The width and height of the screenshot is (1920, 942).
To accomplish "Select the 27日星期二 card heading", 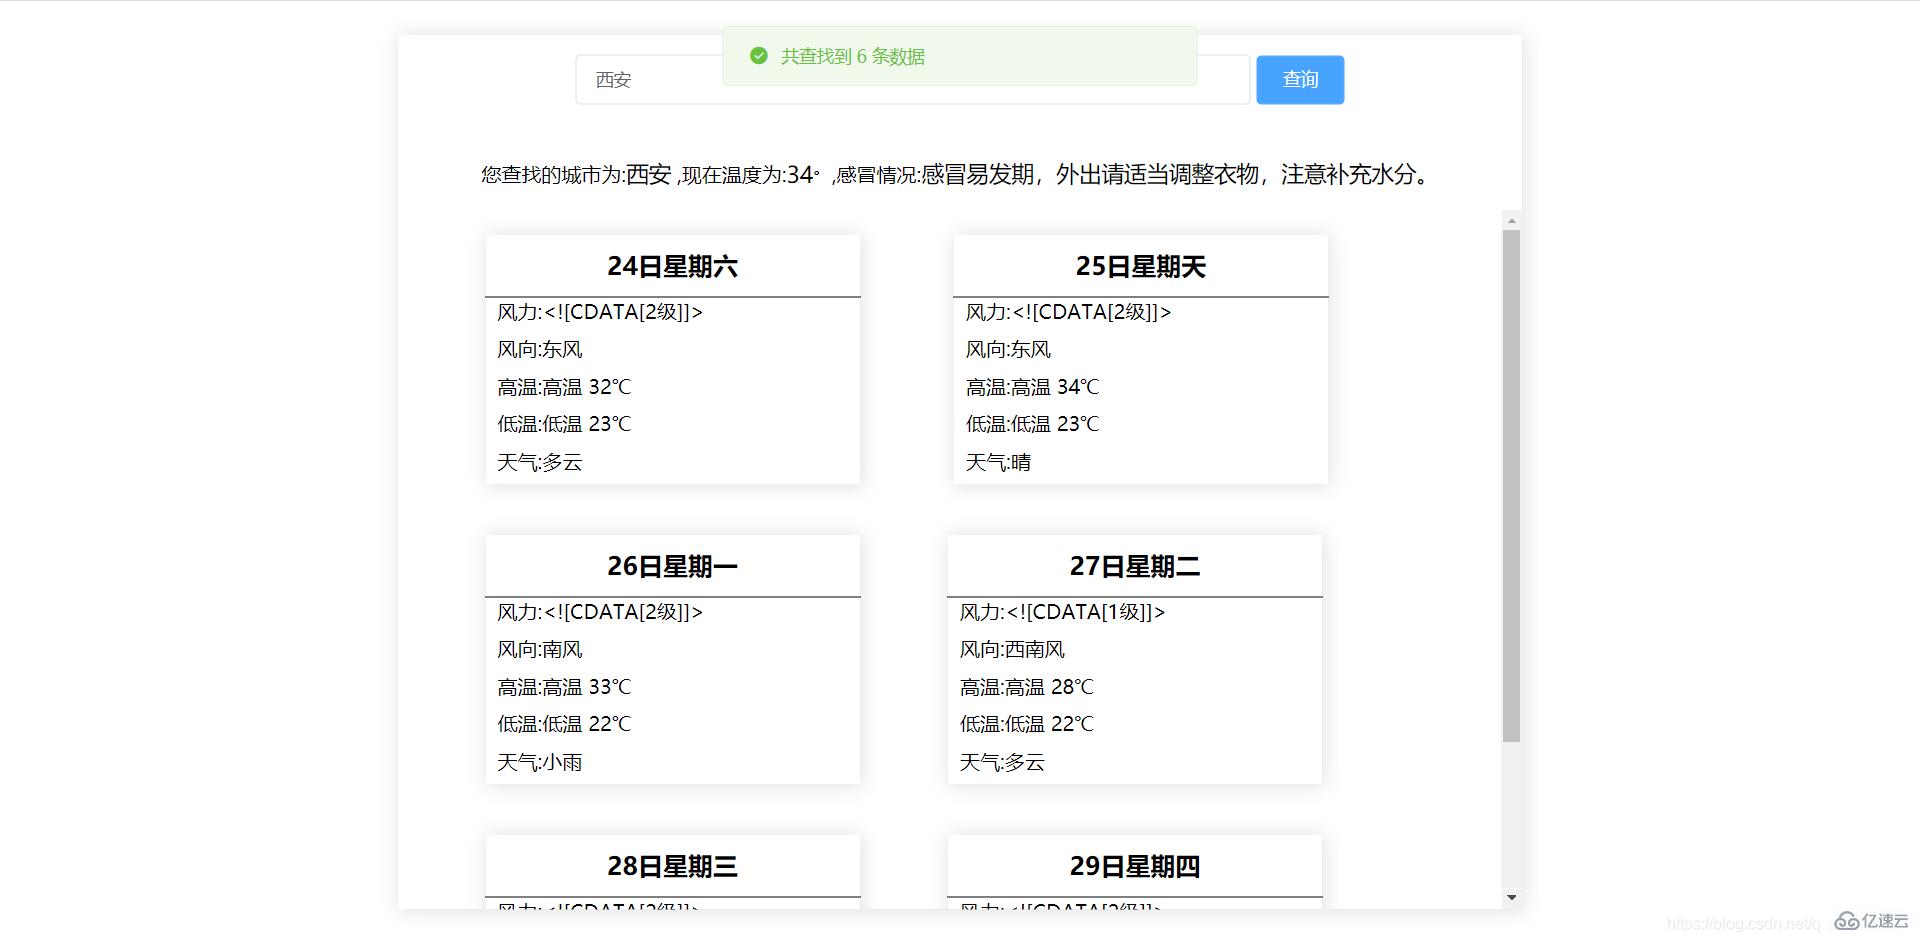I will (1135, 567).
